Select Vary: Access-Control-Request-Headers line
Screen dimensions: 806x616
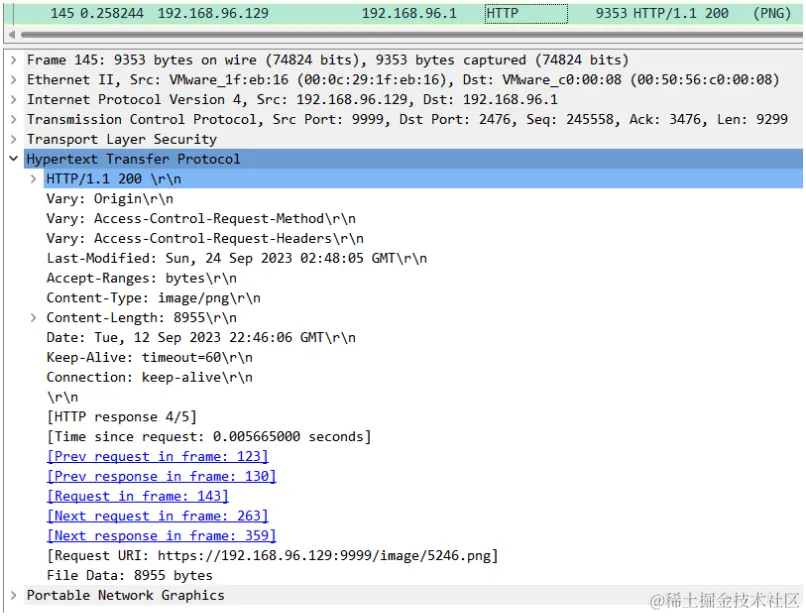(205, 239)
